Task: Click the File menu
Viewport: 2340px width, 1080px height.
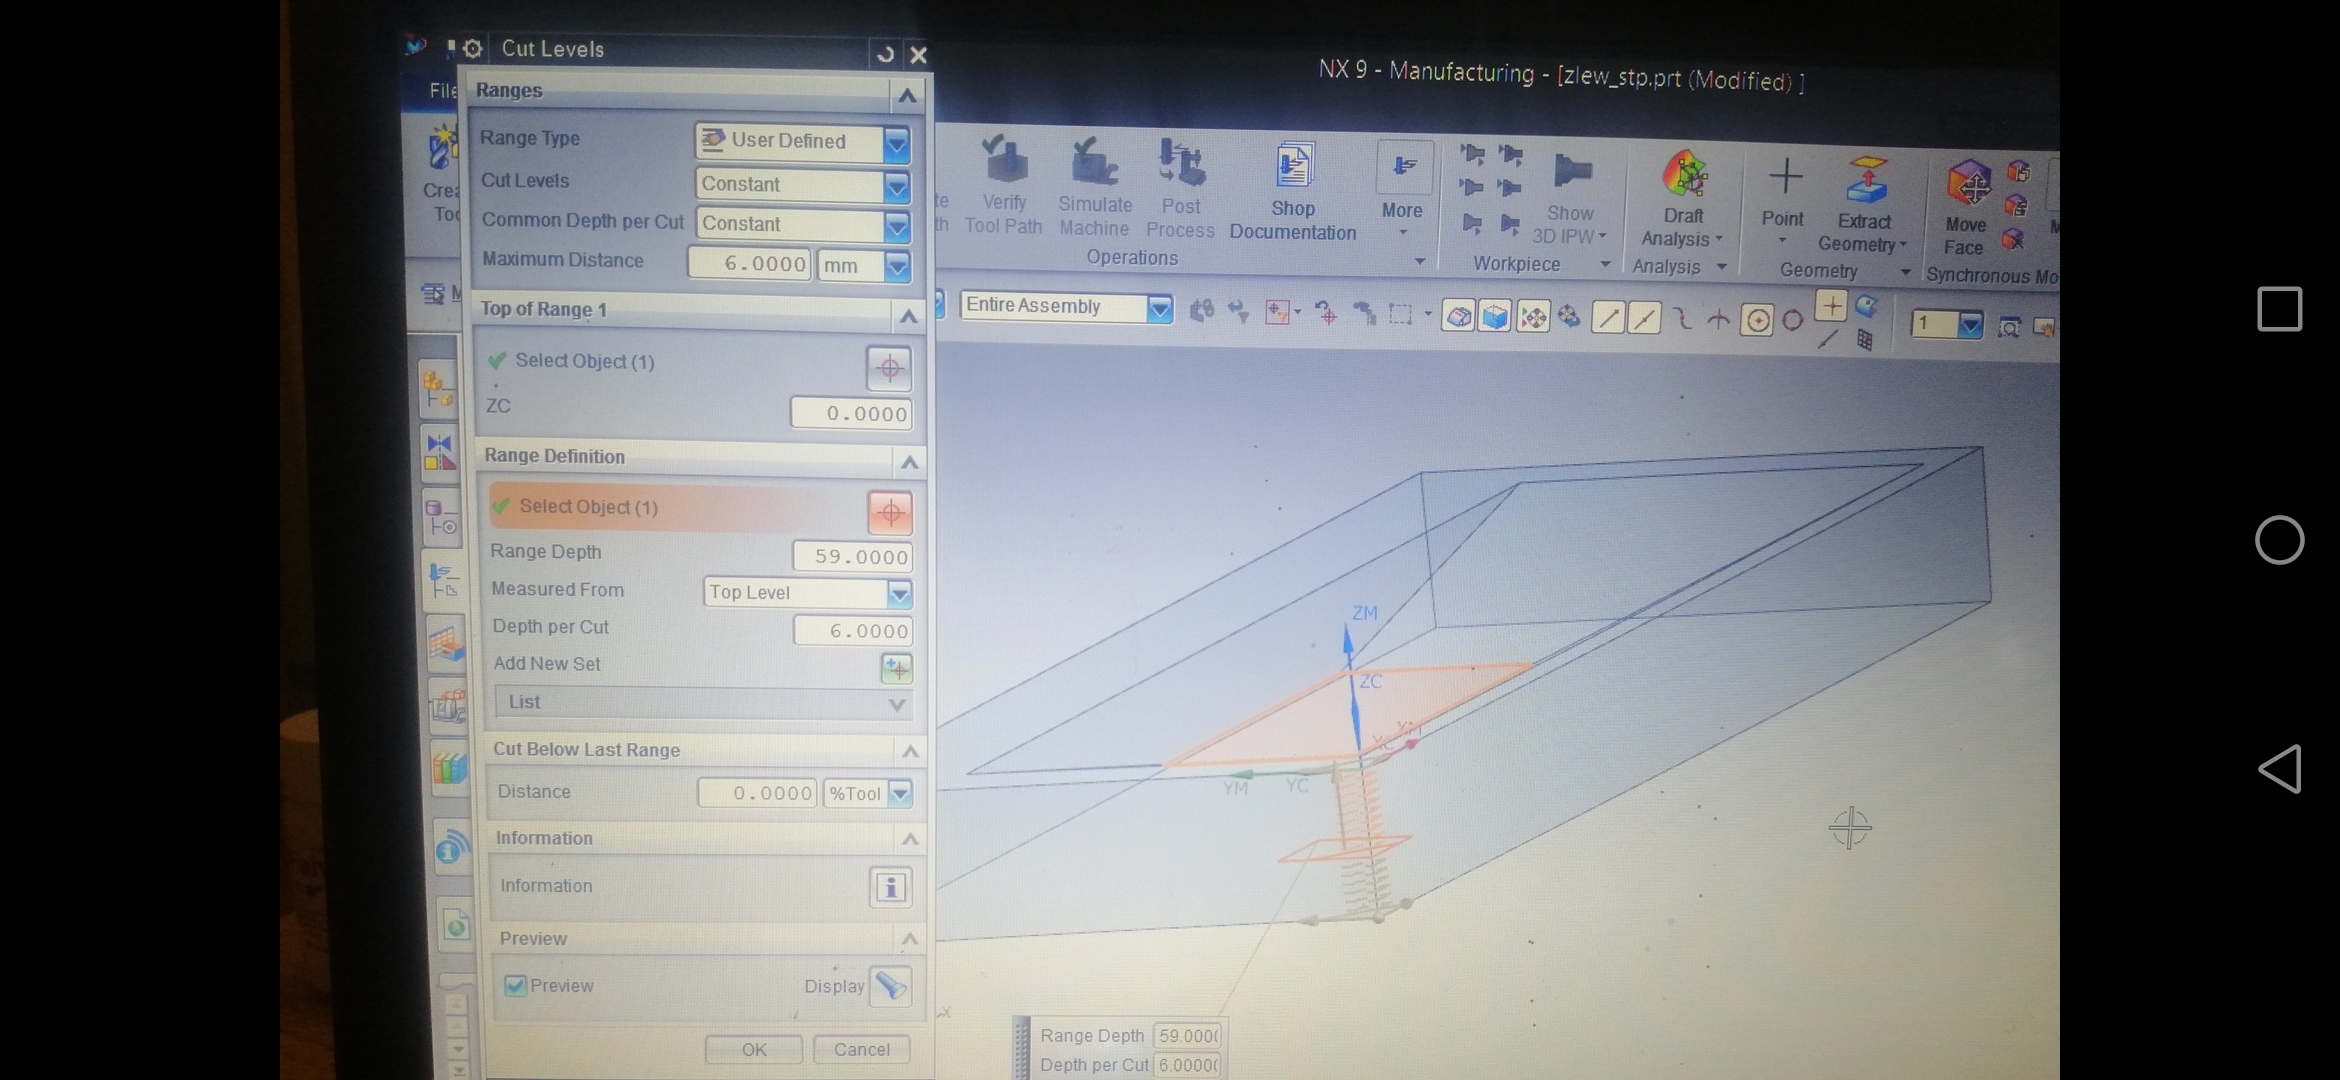Action: (x=442, y=90)
